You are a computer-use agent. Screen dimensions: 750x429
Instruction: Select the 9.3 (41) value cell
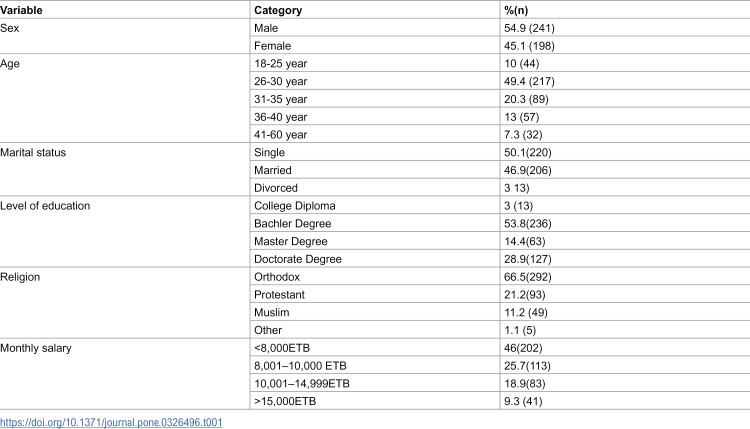(523, 401)
